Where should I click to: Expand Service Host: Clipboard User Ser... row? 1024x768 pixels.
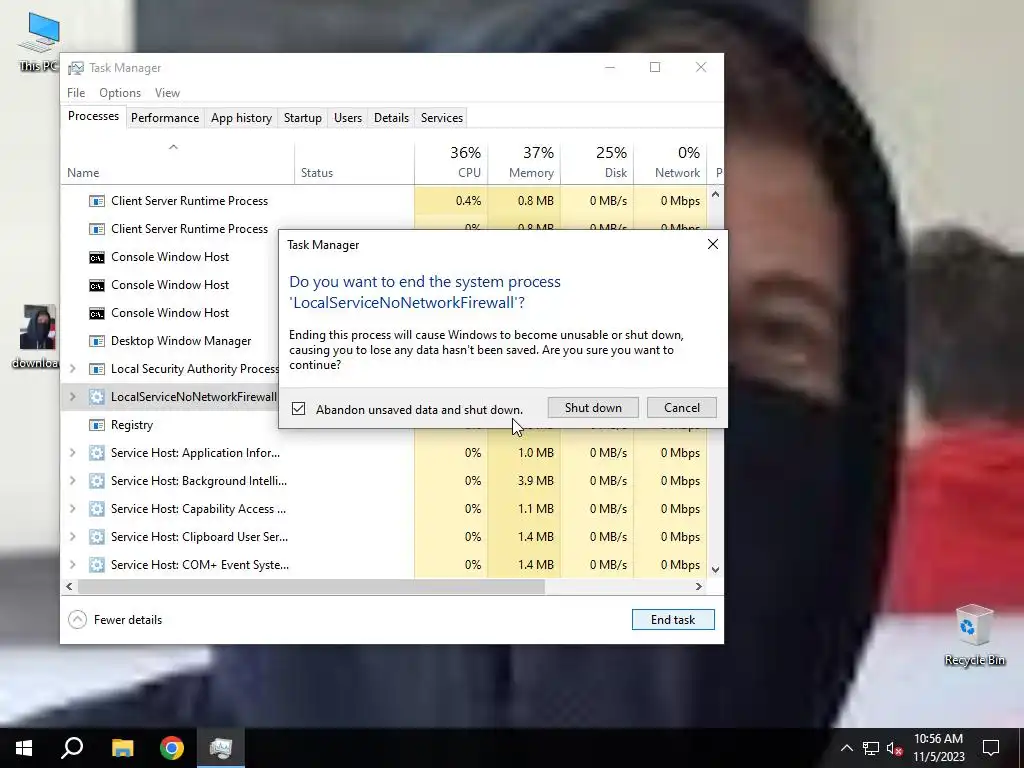tap(72, 537)
